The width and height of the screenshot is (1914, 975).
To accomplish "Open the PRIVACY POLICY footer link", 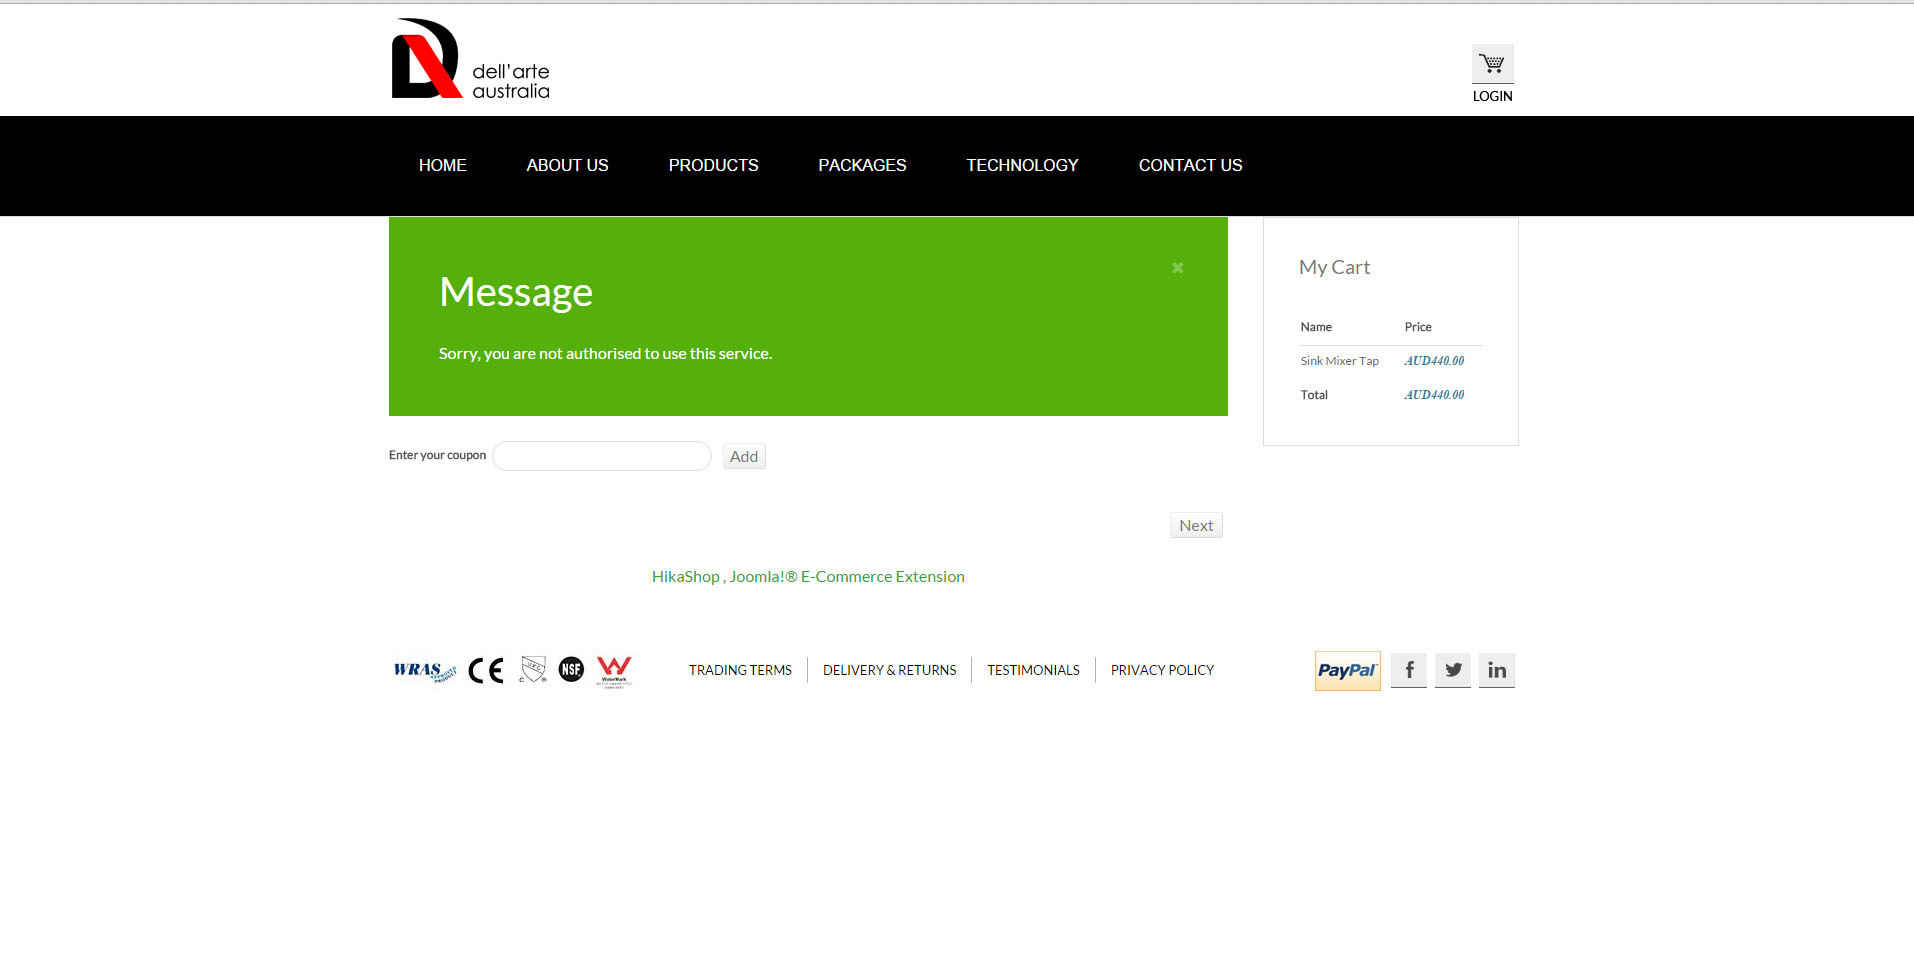I will click(1163, 671).
